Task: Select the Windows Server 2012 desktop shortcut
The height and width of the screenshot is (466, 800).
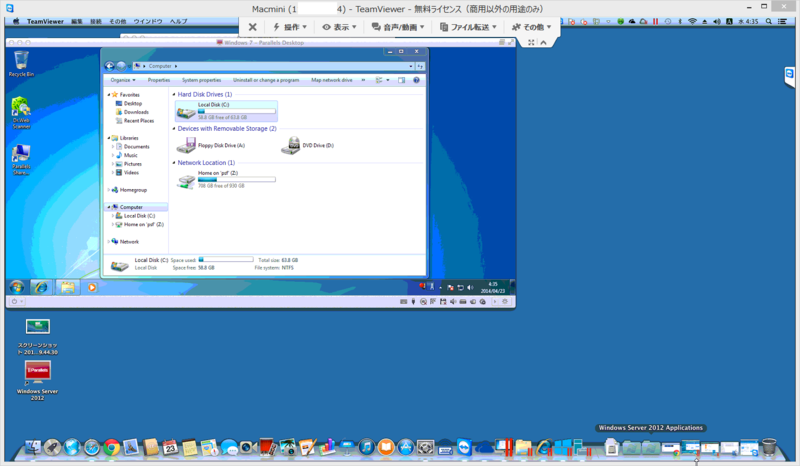Action: pos(38,381)
